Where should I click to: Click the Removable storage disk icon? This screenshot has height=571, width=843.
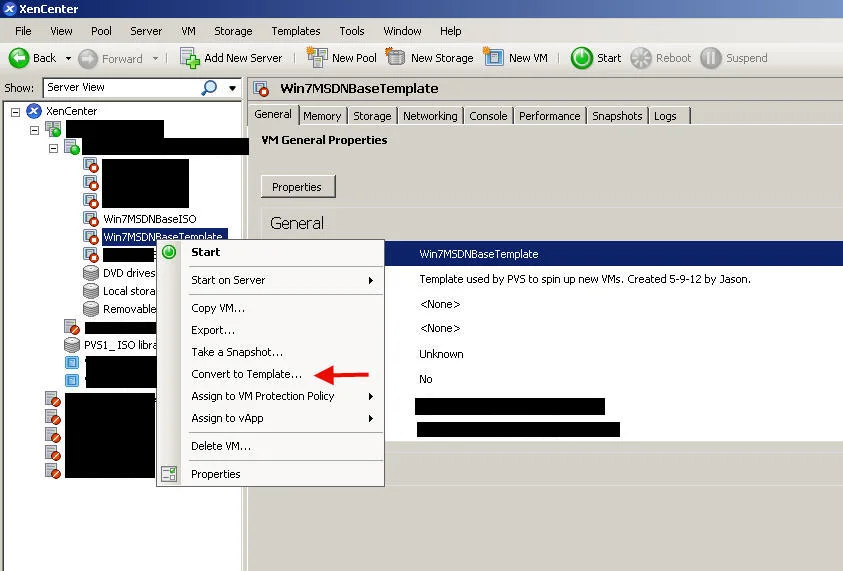coord(91,309)
